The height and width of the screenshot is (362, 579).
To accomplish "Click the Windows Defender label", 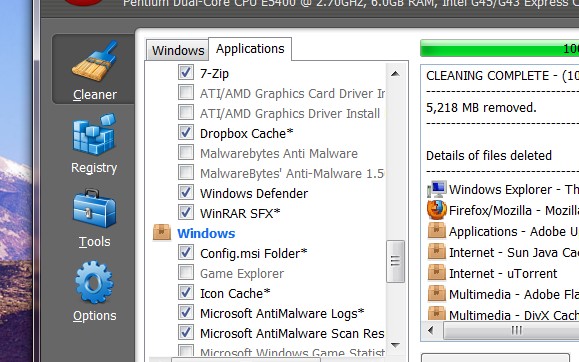I will click(254, 193).
